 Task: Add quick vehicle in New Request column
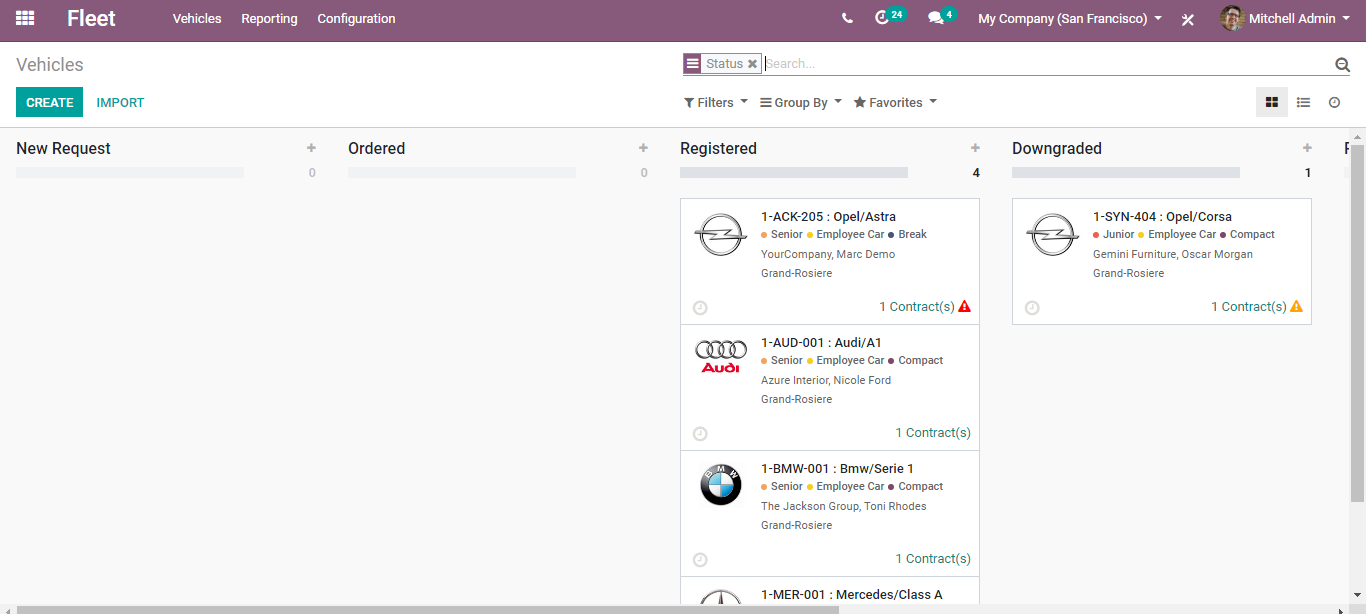point(311,148)
